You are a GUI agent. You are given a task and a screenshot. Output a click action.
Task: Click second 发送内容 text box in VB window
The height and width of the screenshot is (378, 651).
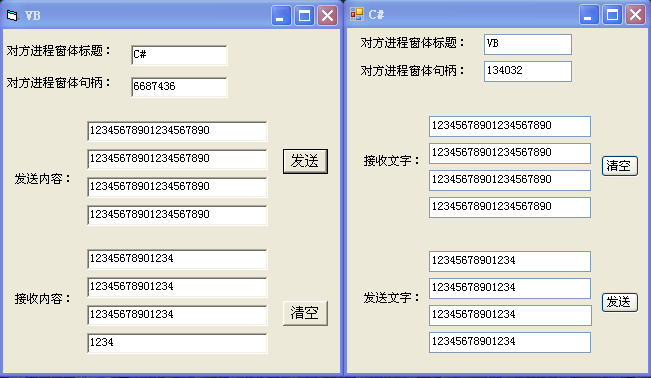pyautogui.click(x=177, y=159)
